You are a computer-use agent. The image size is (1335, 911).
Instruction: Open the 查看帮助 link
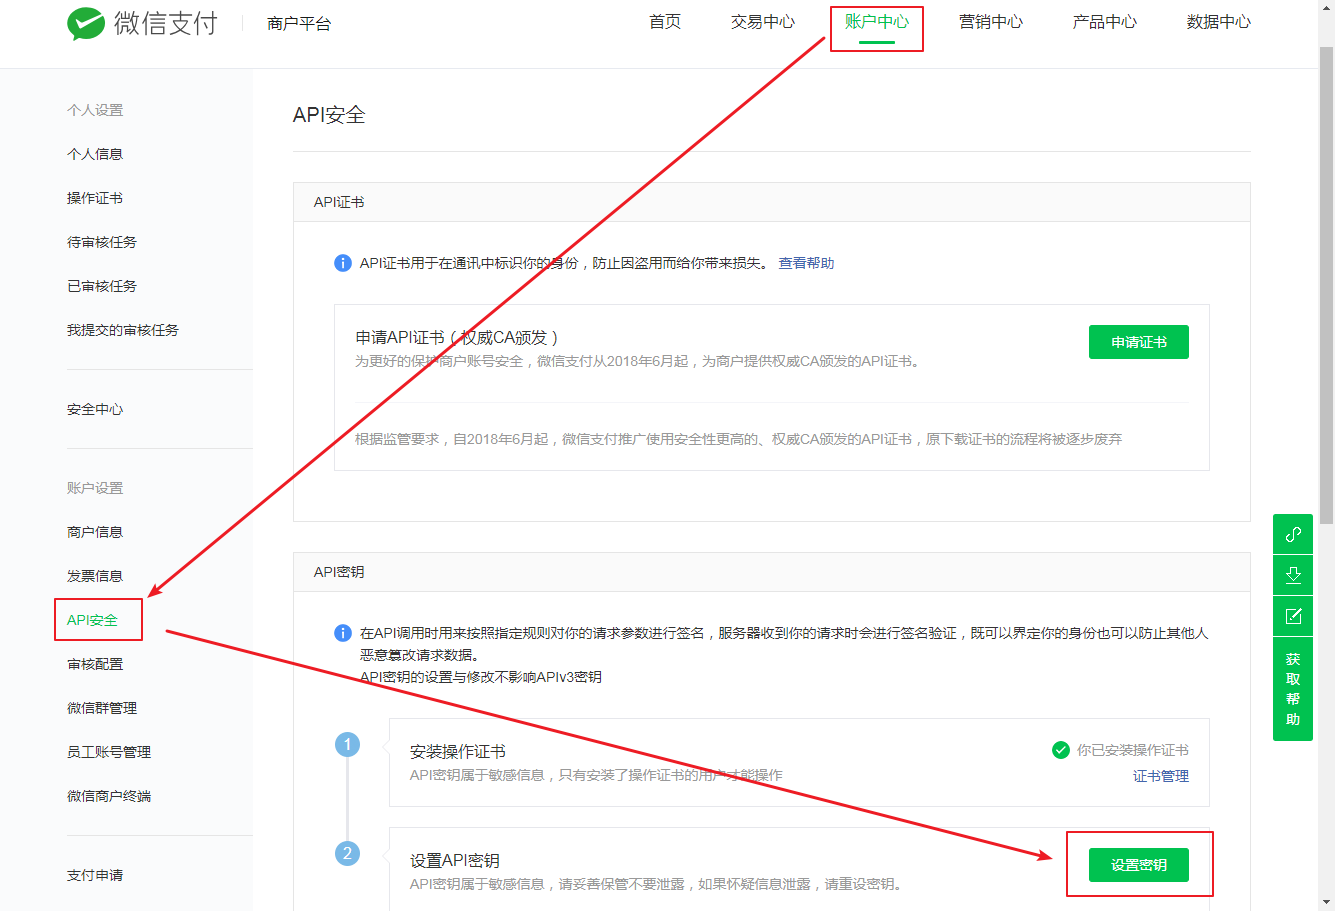pos(806,263)
